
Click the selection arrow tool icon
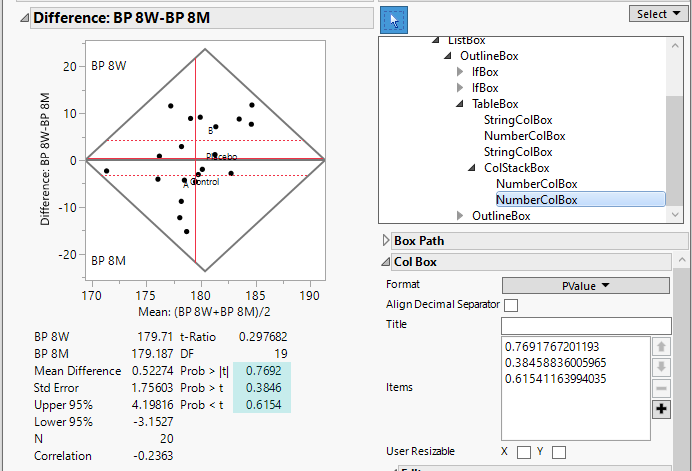(x=394, y=20)
